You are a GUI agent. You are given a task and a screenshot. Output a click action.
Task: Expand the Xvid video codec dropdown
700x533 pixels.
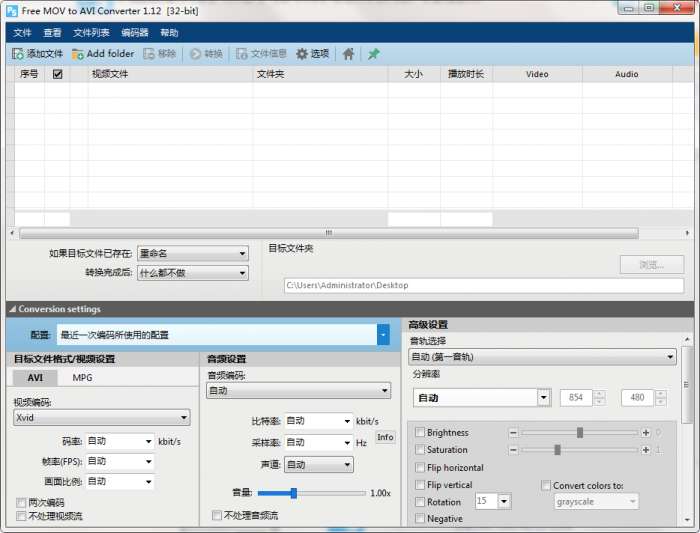[x=184, y=418]
